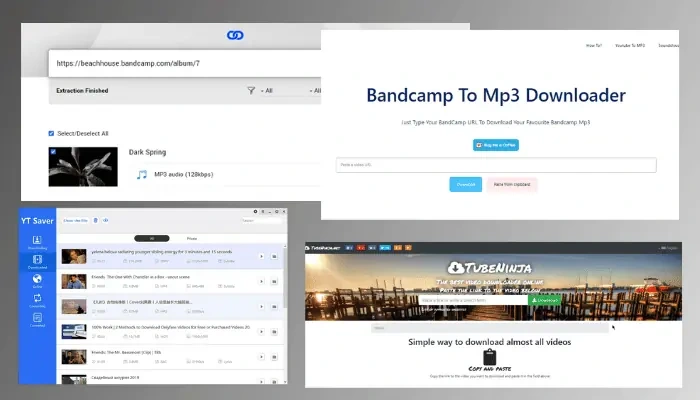Play the Friends Chandler in a Box video
This screenshot has height=400, width=700.
[x=262, y=281]
